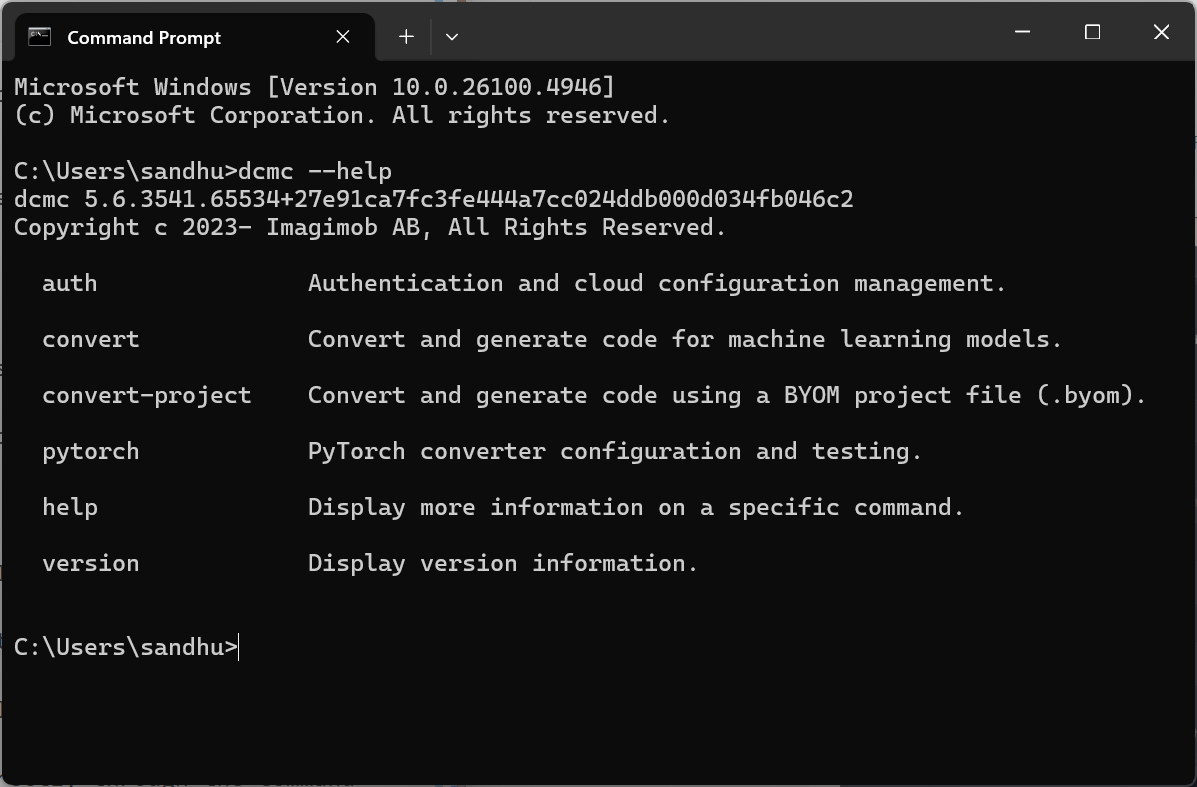Click the typed "dcmc --help" command text
Viewport: 1197px width, 787px height.
[x=315, y=171]
